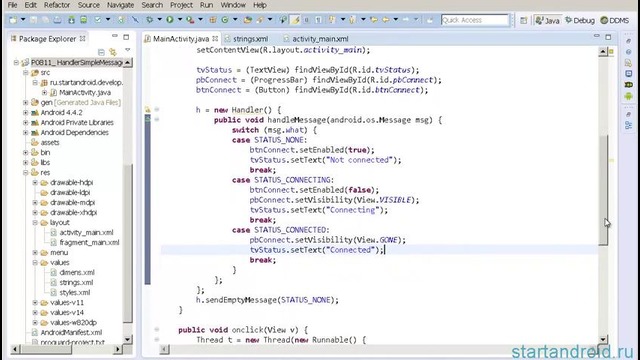
Task: Select activity_main.xml under layout folder
Action: point(86,232)
